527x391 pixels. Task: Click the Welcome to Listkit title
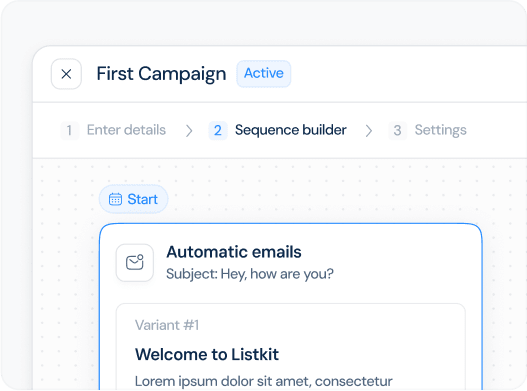click(x=207, y=354)
